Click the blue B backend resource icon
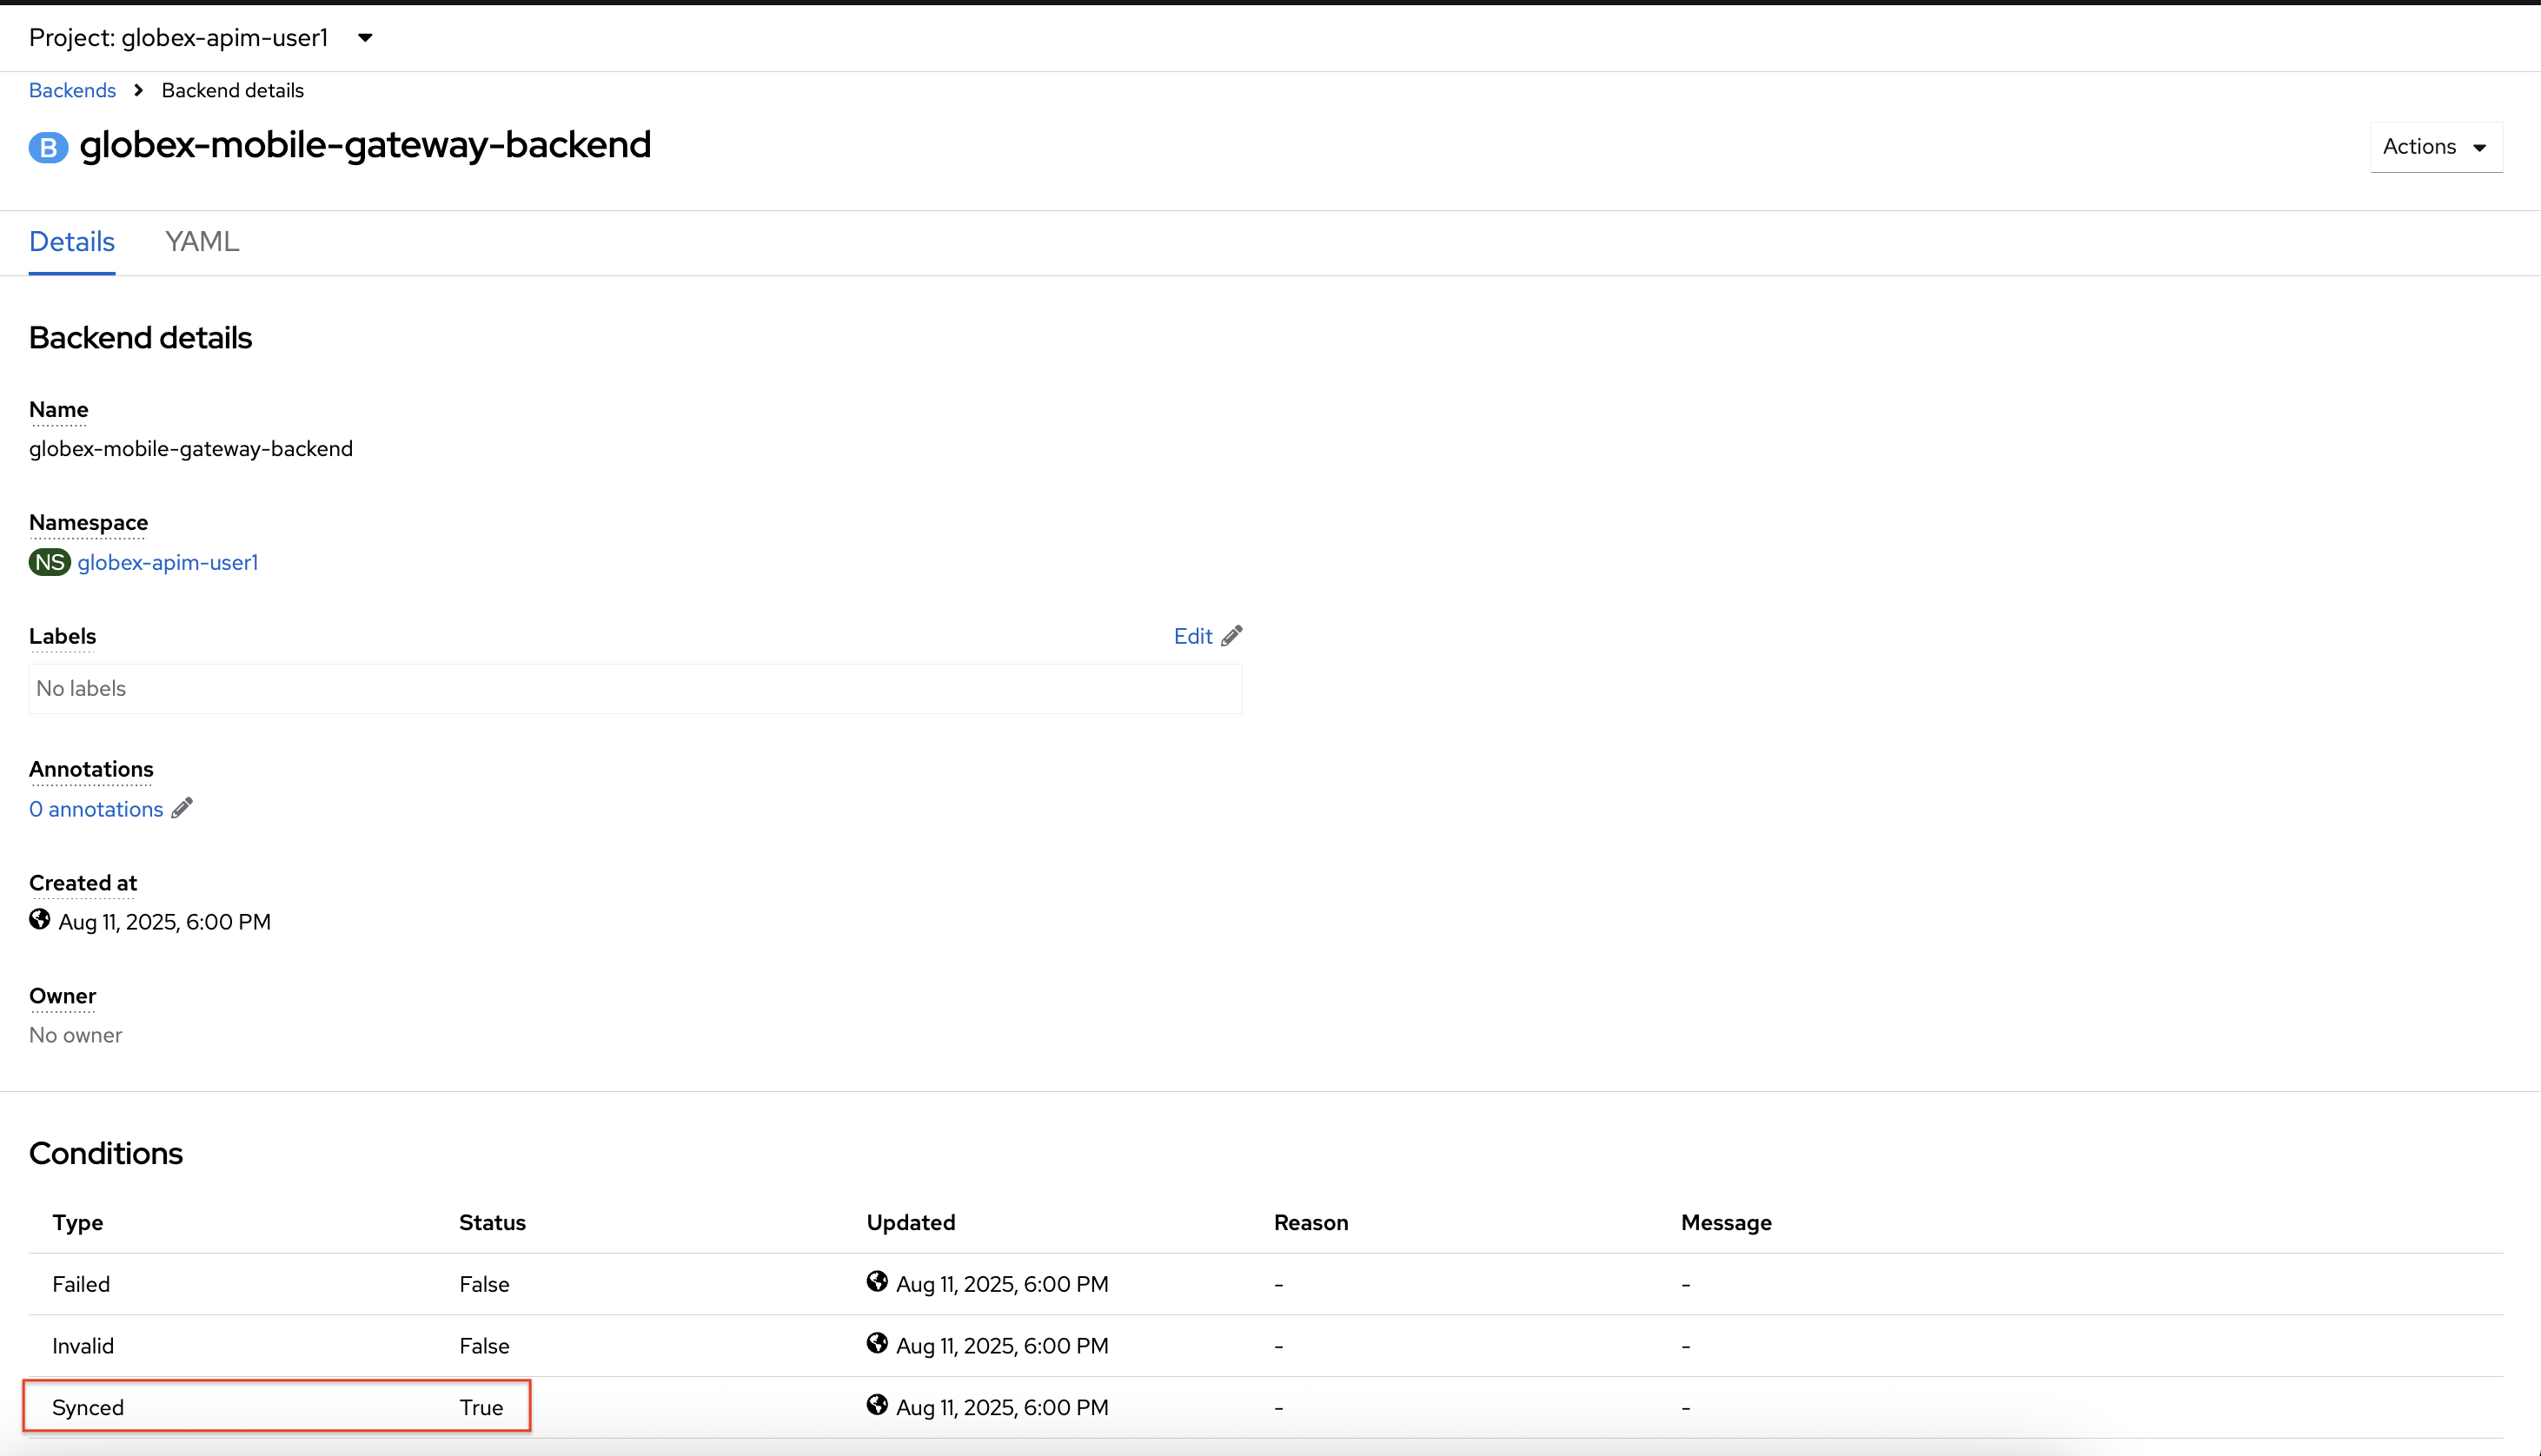Viewport: 2541px width, 1456px height. click(48, 147)
